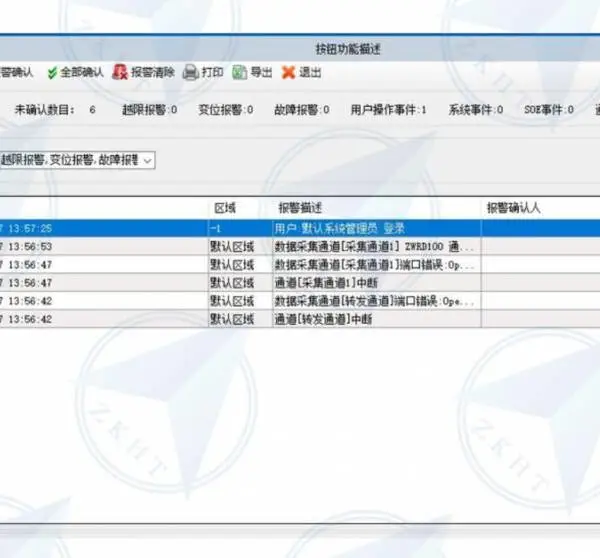
Task: Click the red X 退出 icon
Action: (288, 72)
